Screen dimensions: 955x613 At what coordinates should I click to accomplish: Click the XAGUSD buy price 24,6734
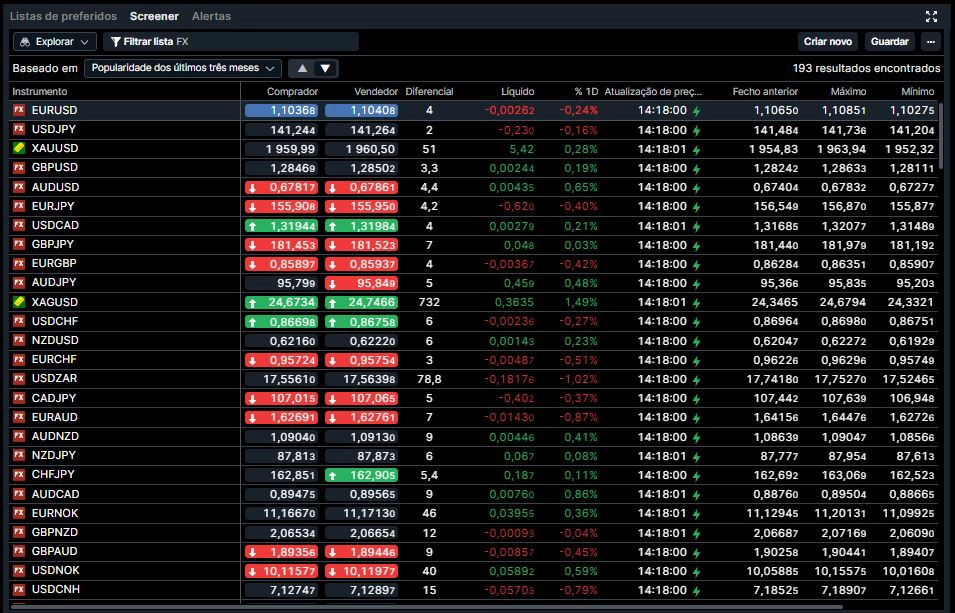(281, 302)
